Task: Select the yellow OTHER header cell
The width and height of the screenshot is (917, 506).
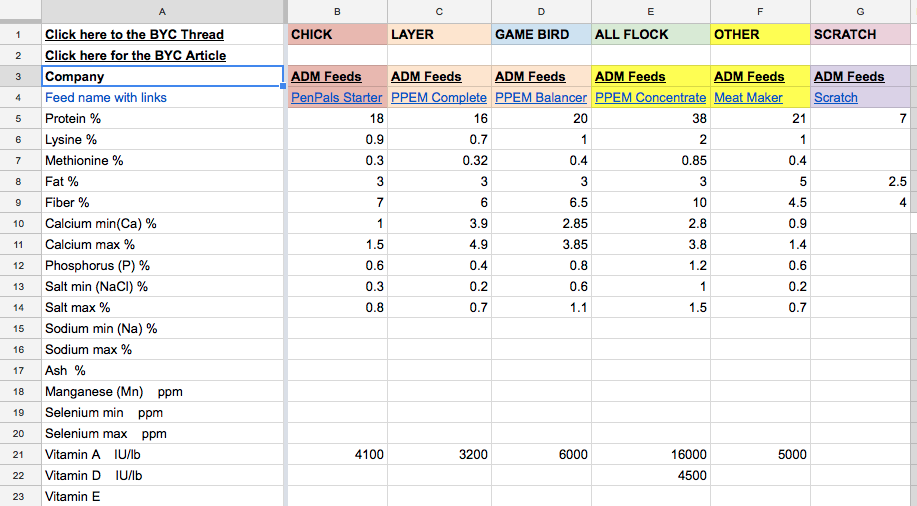Action: (x=759, y=34)
